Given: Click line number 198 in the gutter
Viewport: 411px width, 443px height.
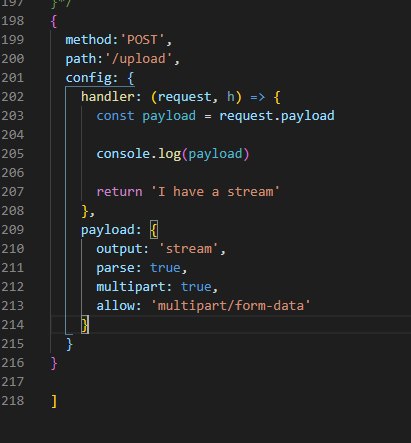Looking at the screenshot, I should pos(13,21).
